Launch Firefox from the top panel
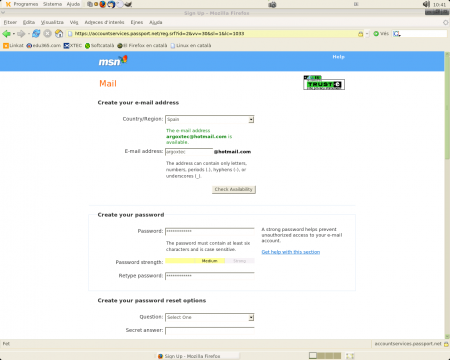 click(103, 4)
